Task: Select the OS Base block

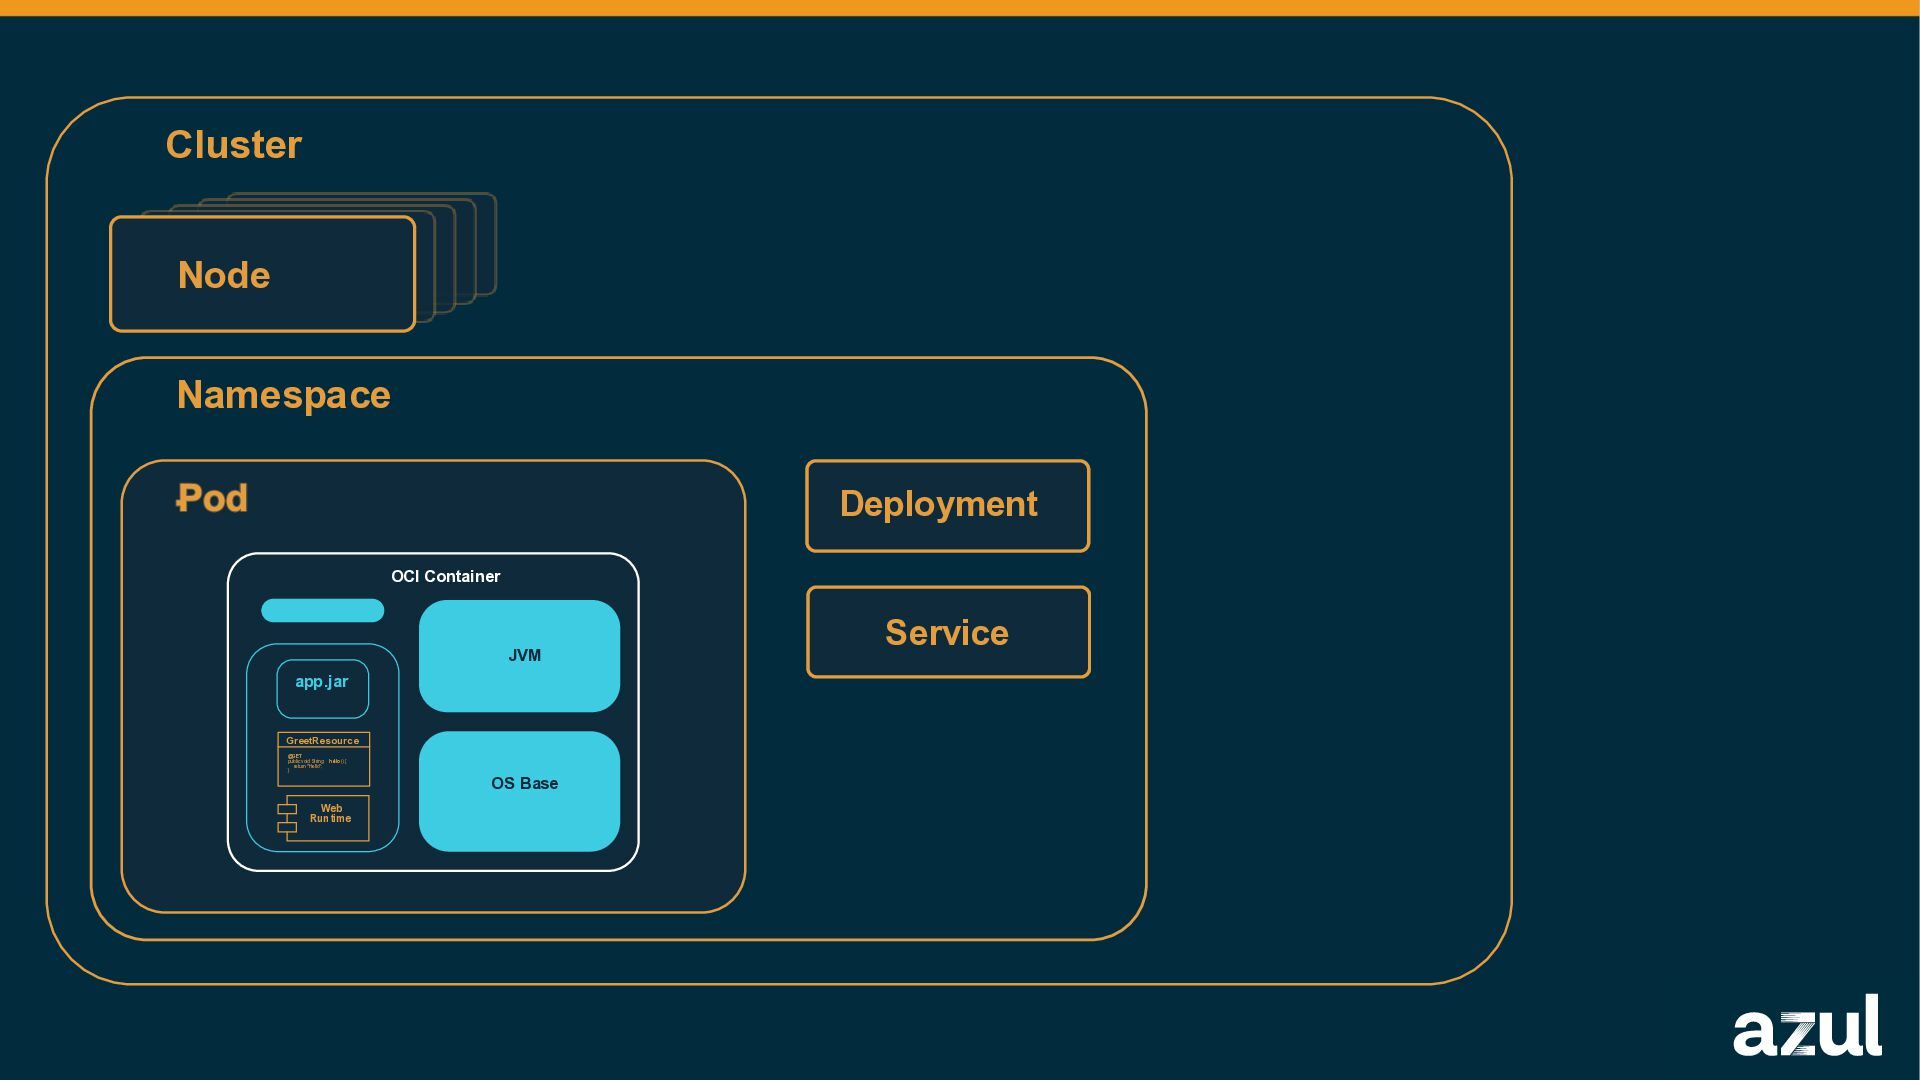Action: point(519,791)
